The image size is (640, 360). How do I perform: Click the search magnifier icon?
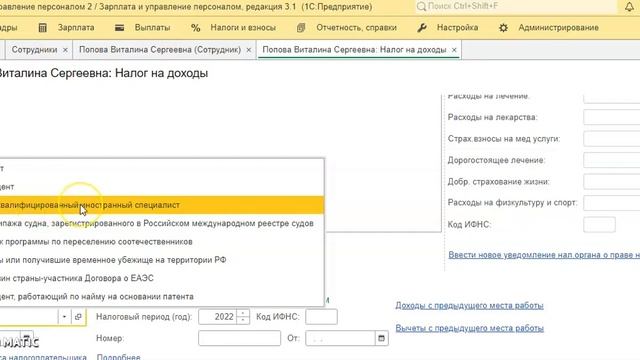(421, 7)
